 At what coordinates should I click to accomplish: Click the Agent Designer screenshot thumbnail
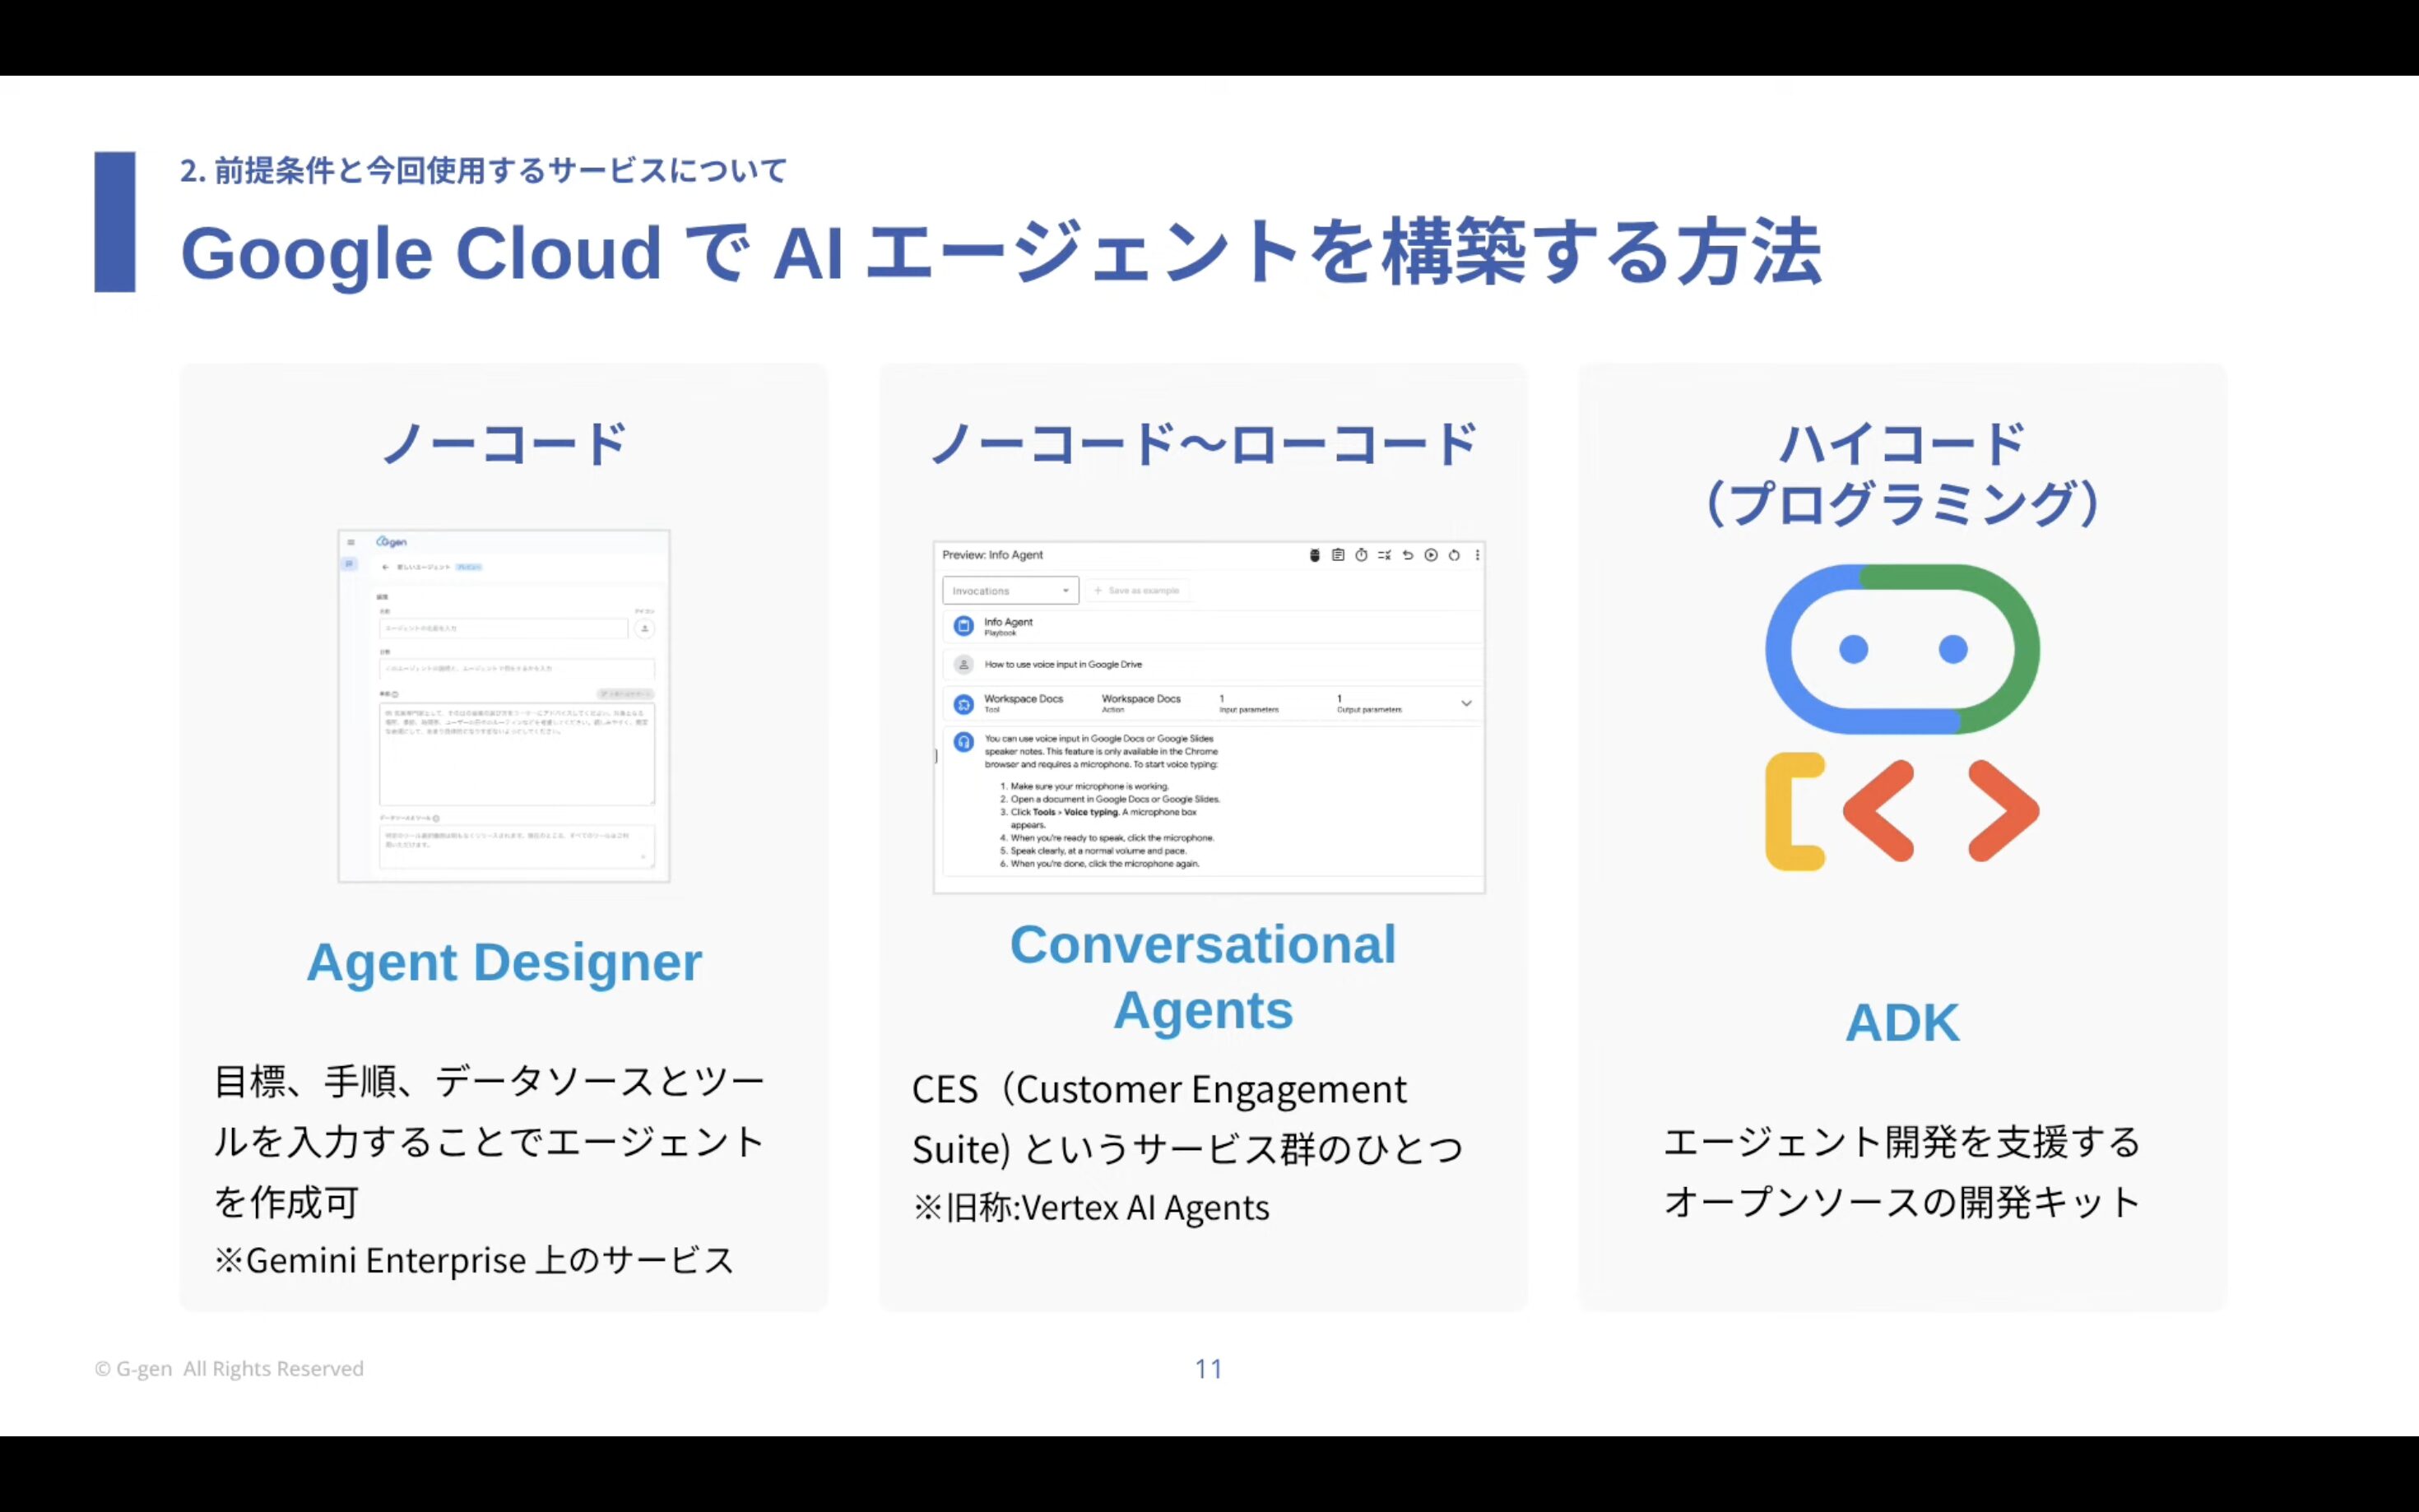click(x=504, y=706)
